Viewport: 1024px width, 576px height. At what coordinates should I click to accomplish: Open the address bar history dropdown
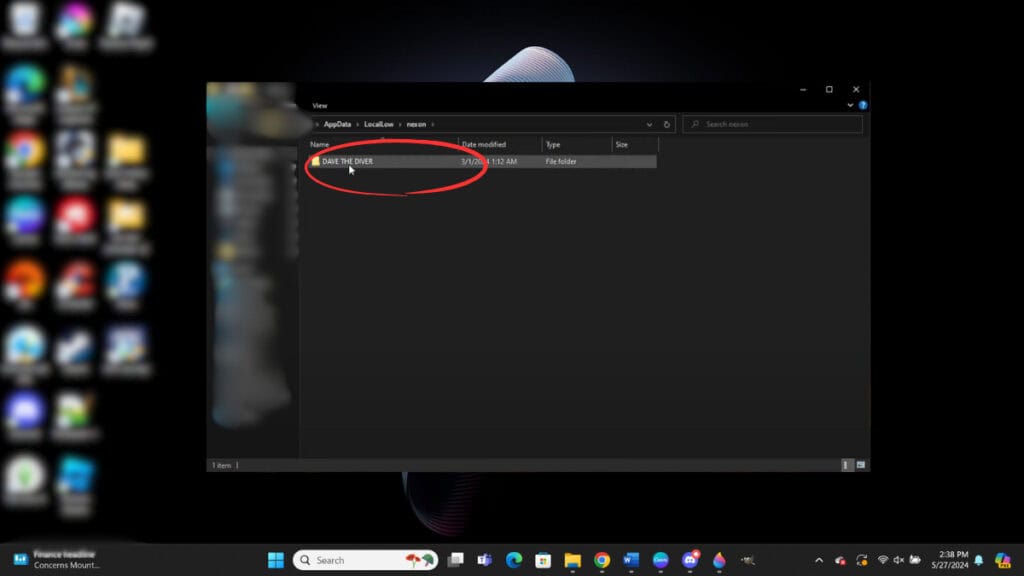click(x=649, y=123)
